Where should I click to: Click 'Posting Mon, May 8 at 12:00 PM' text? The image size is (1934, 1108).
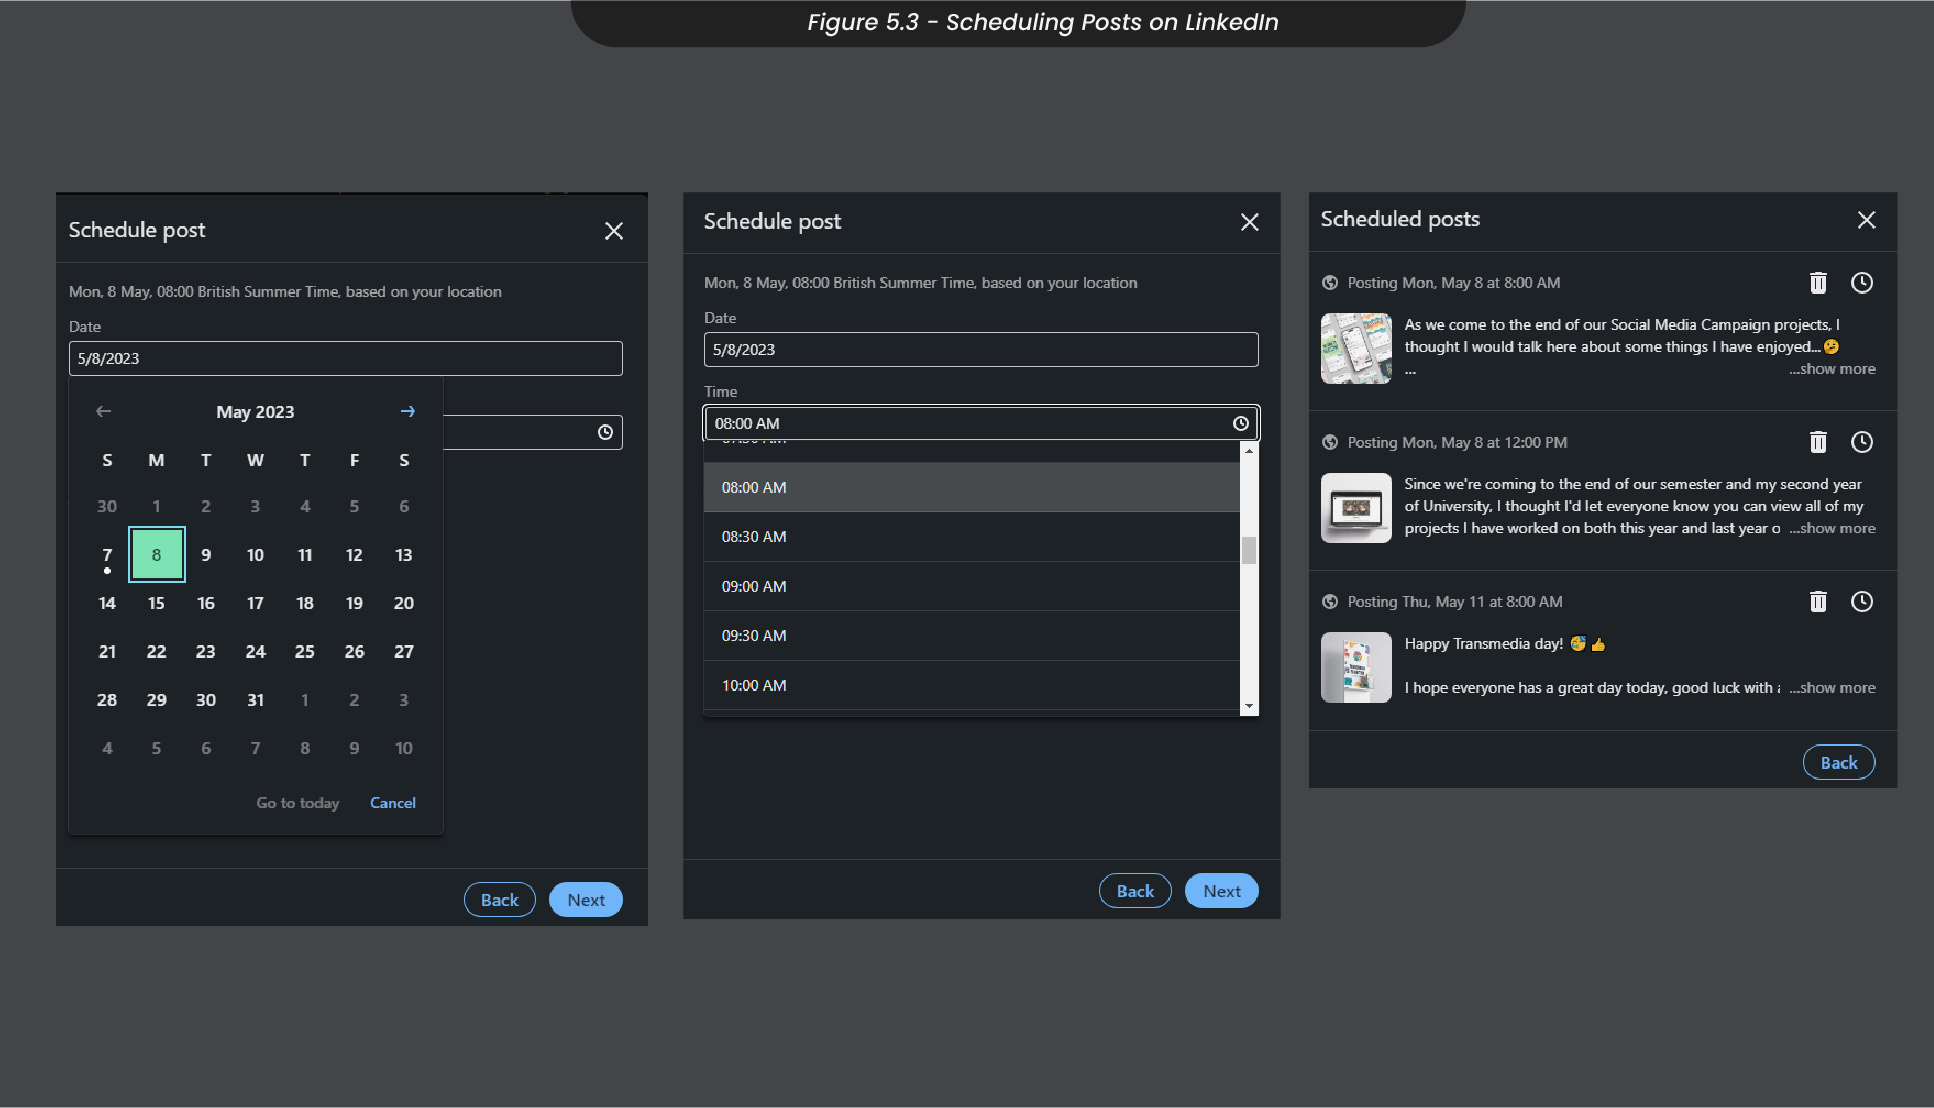(1457, 442)
